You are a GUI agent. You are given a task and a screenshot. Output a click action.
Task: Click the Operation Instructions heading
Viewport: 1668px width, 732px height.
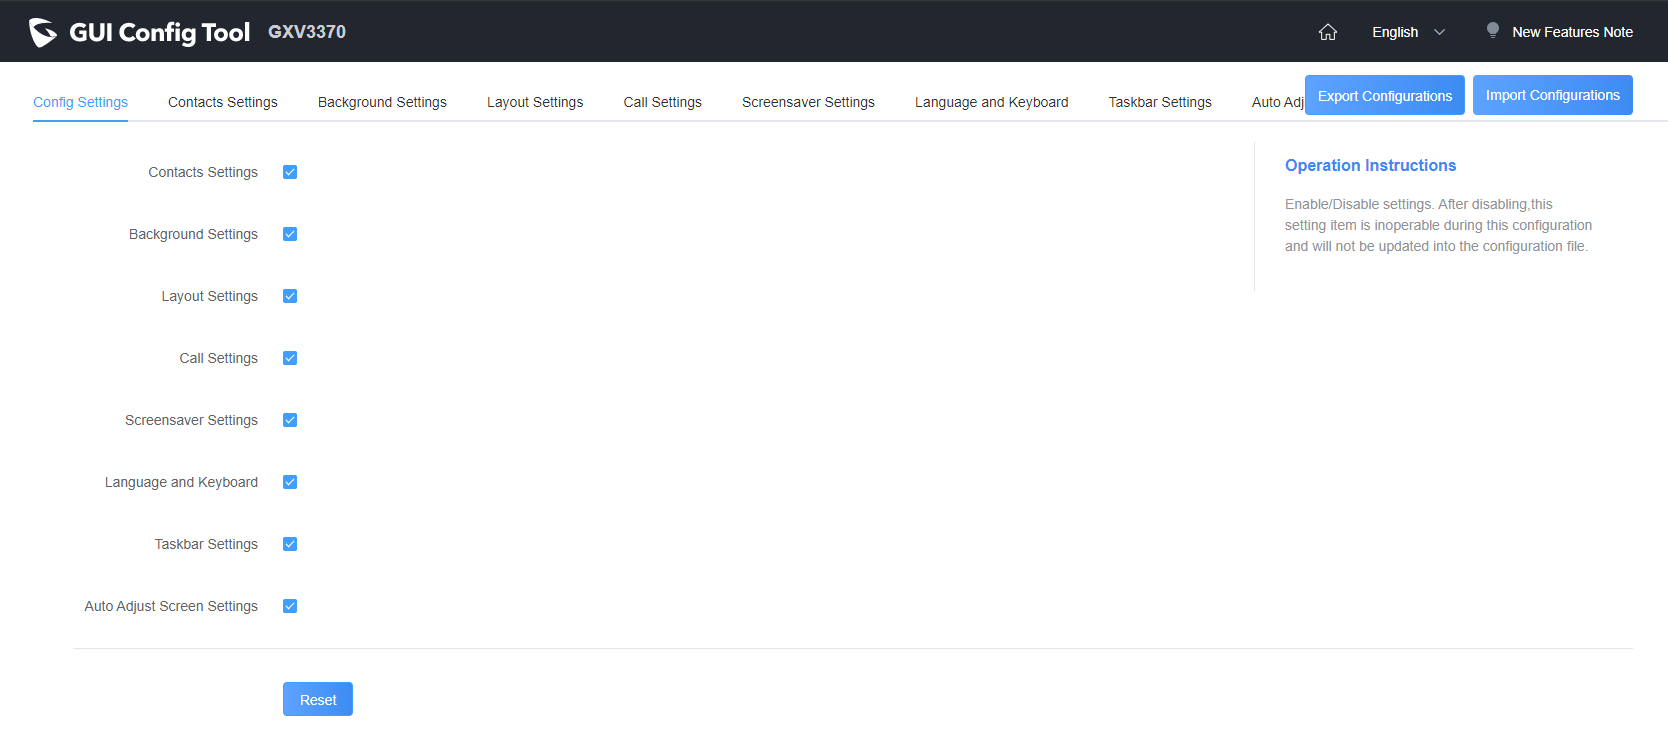pos(1370,165)
